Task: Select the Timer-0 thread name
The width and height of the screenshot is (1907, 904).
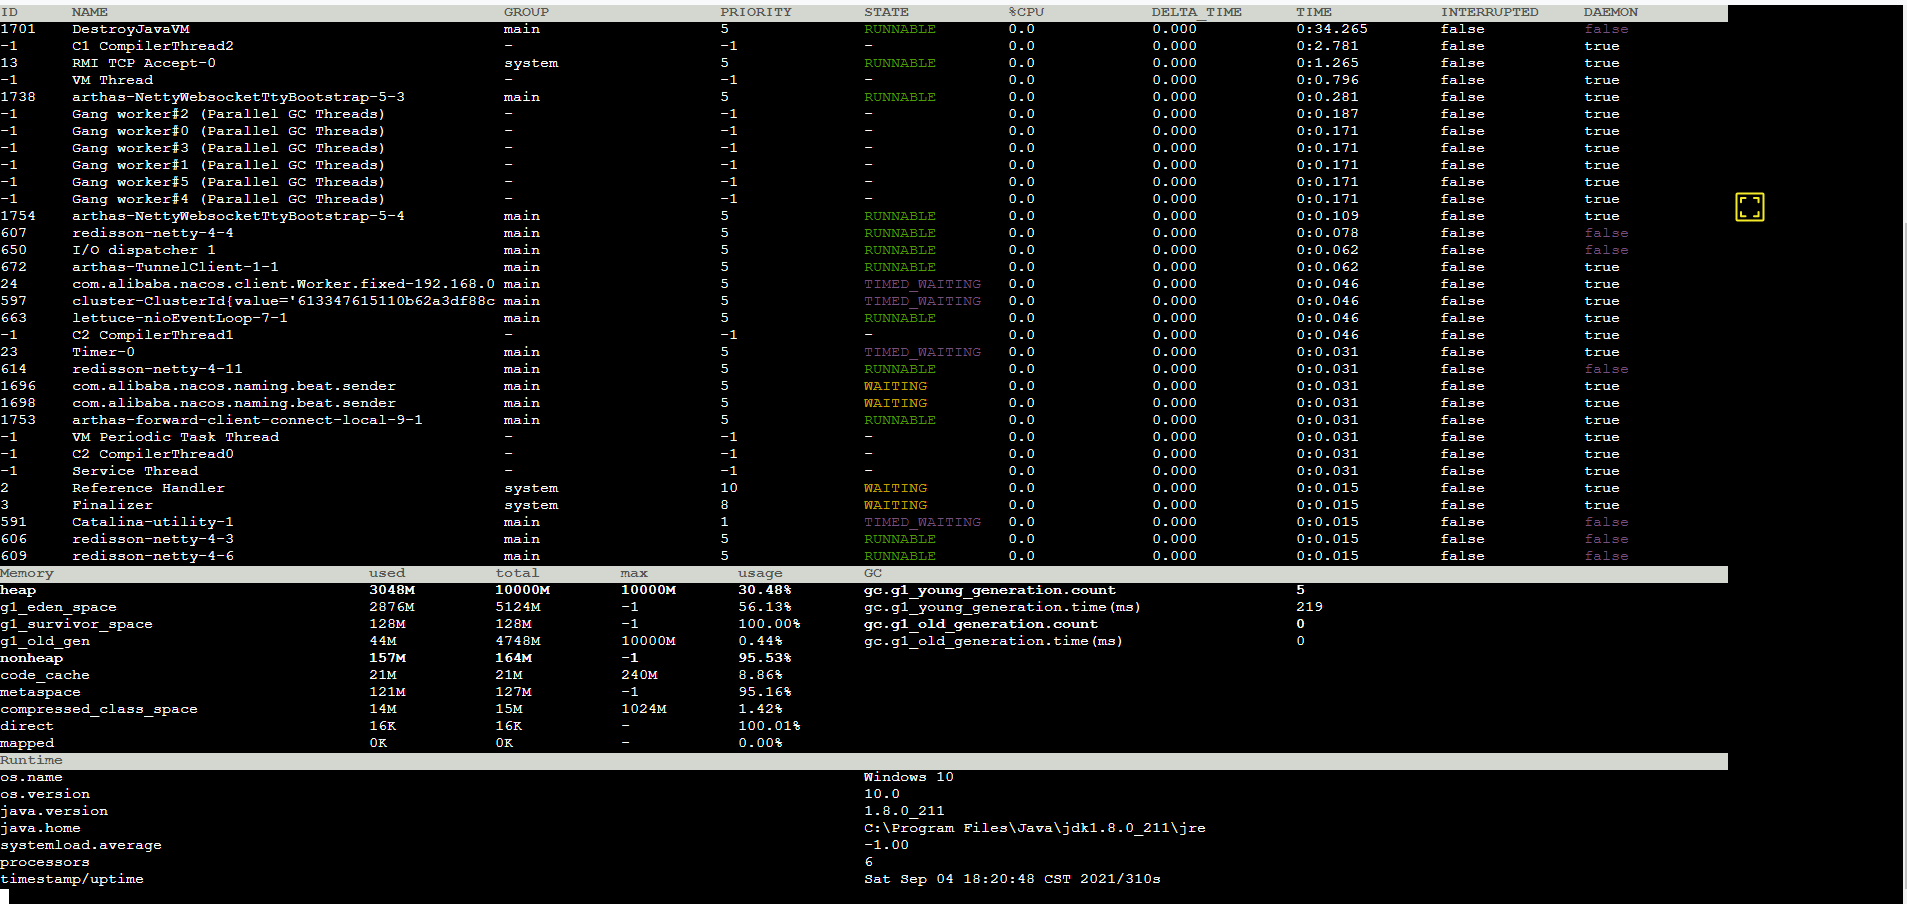Action: 103,352
